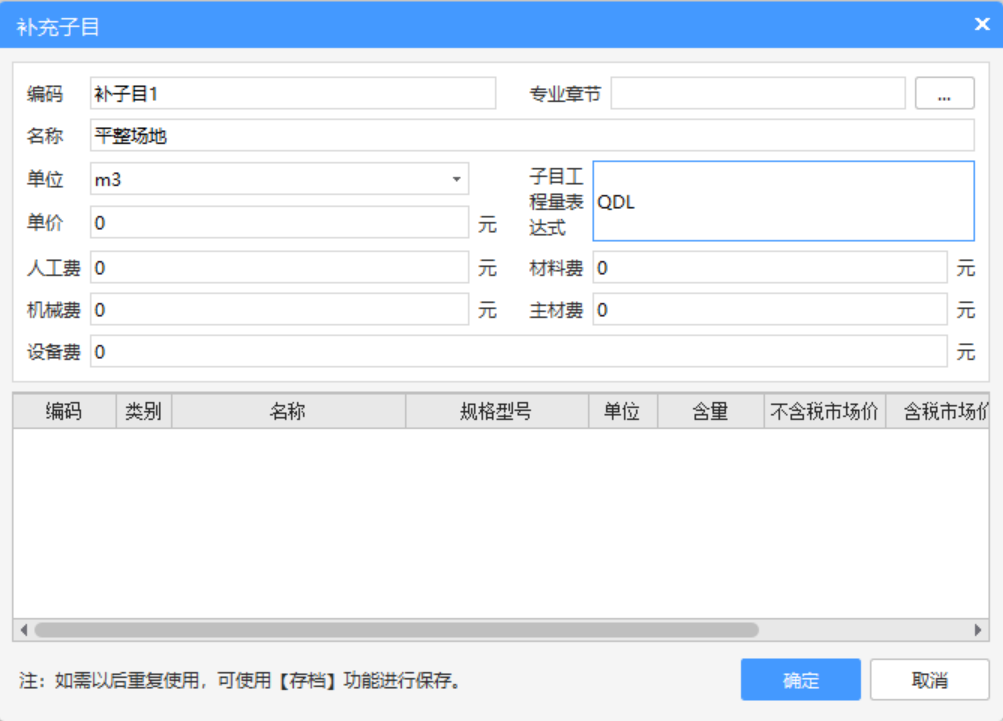Focus the 子目工程量表达式 text area
The image size is (1003, 721).
783,202
